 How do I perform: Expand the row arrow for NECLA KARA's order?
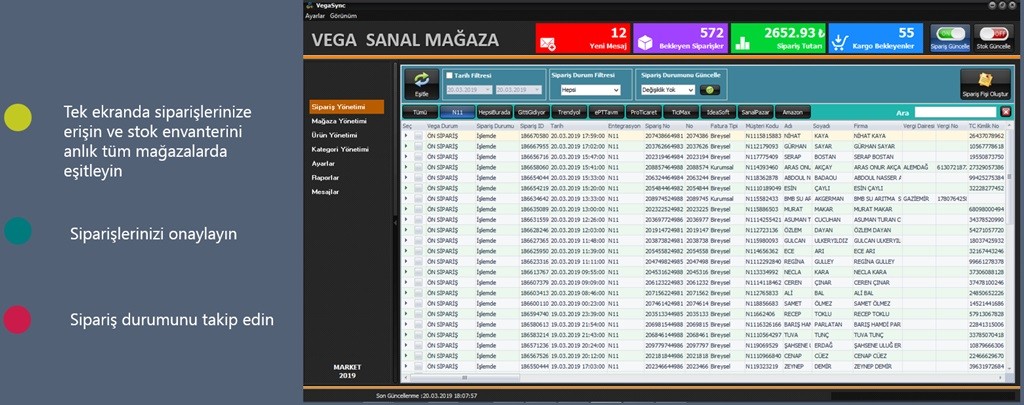click(406, 272)
